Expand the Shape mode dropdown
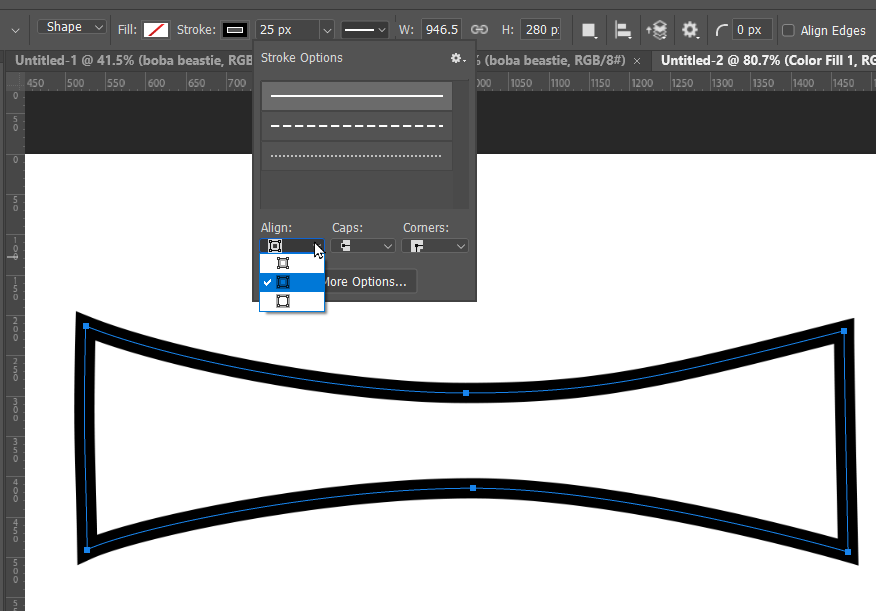 point(71,27)
